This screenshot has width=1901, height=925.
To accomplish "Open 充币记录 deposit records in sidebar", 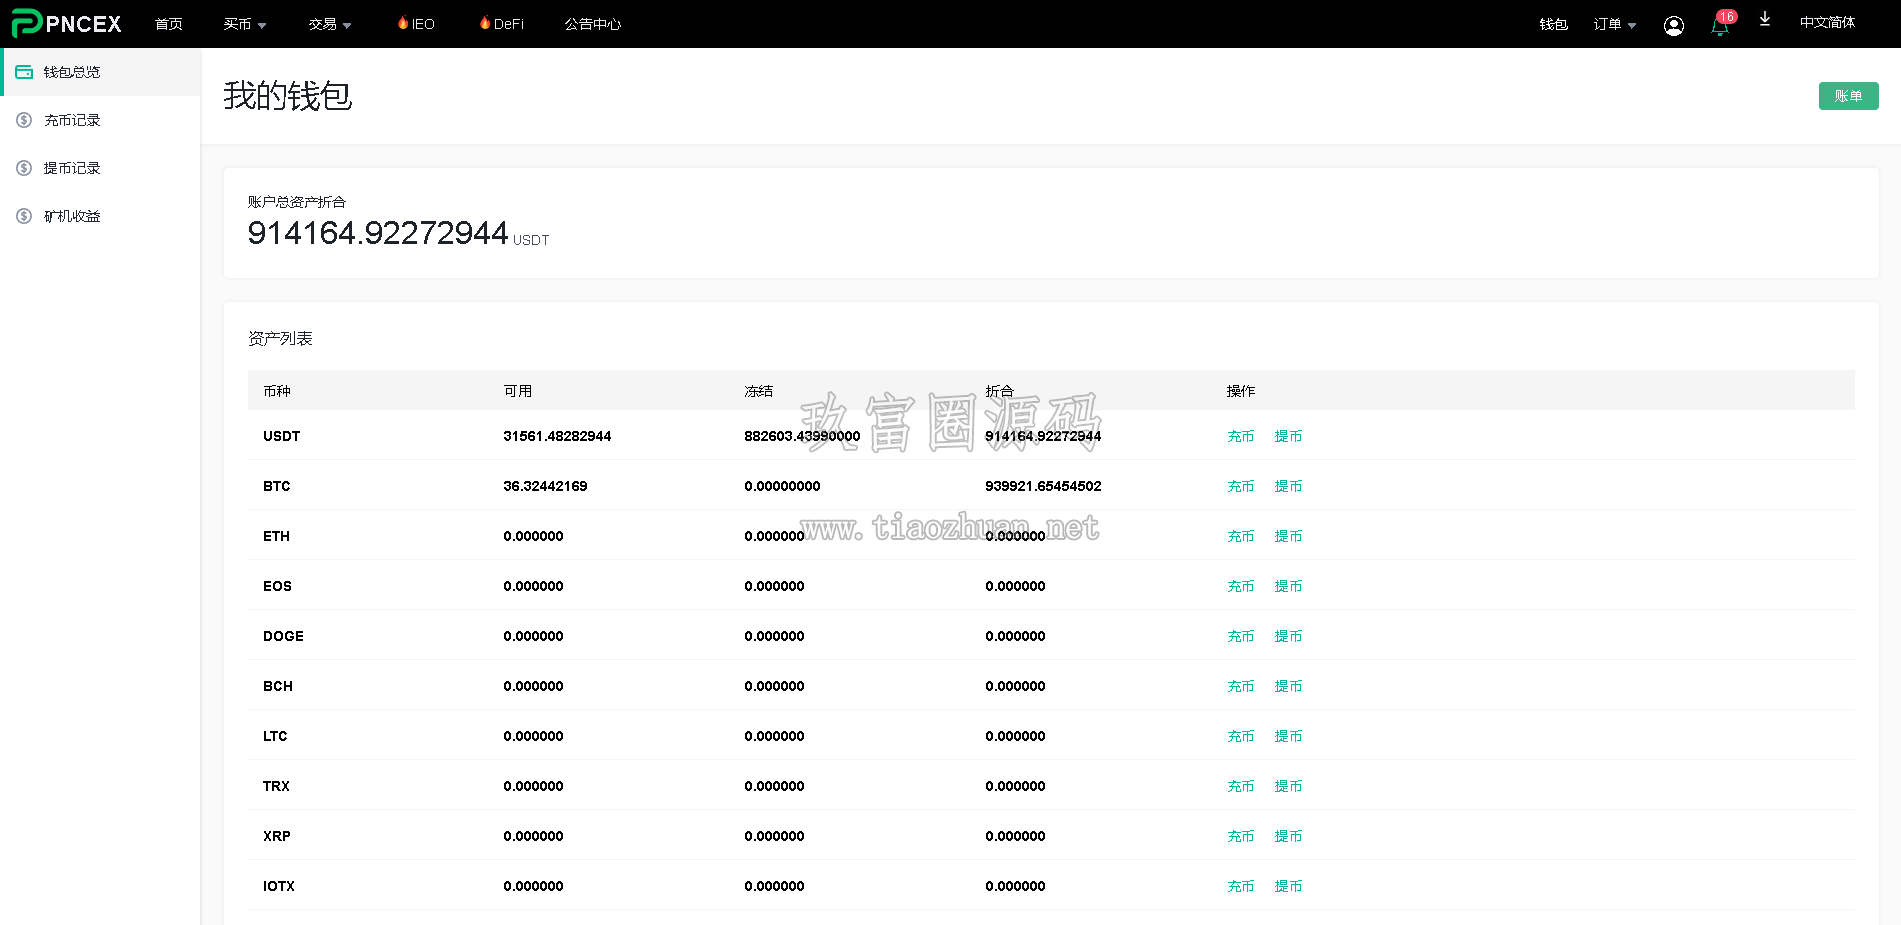I will coord(72,120).
